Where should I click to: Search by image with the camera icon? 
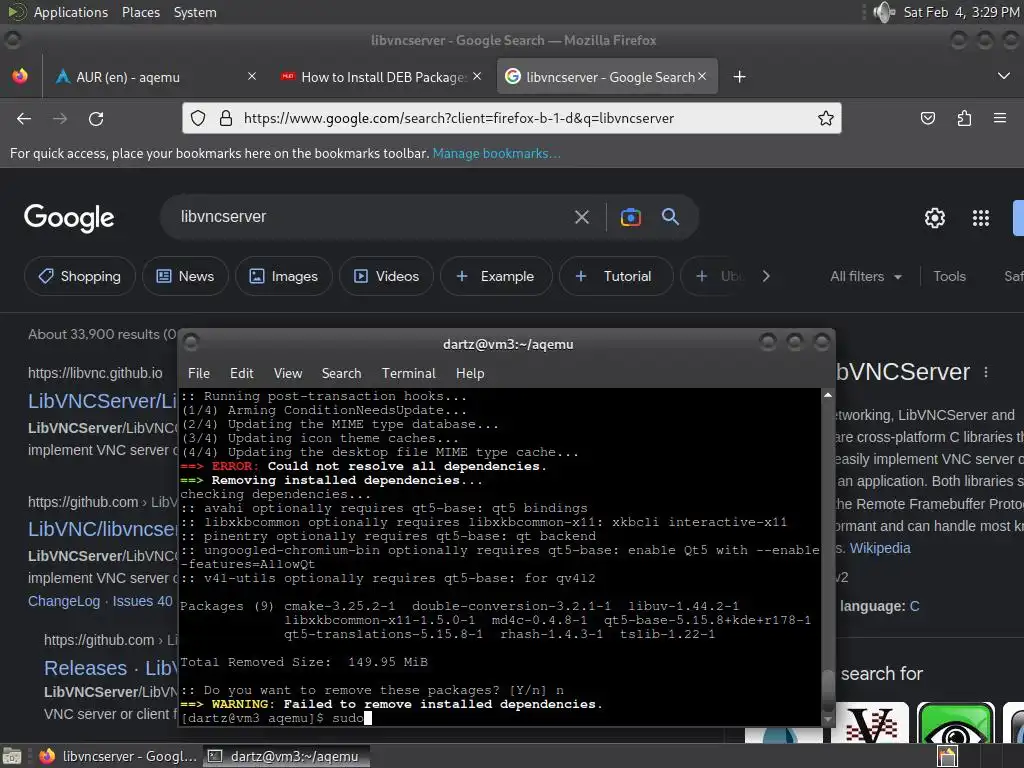pyautogui.click(x=630, y=217)
